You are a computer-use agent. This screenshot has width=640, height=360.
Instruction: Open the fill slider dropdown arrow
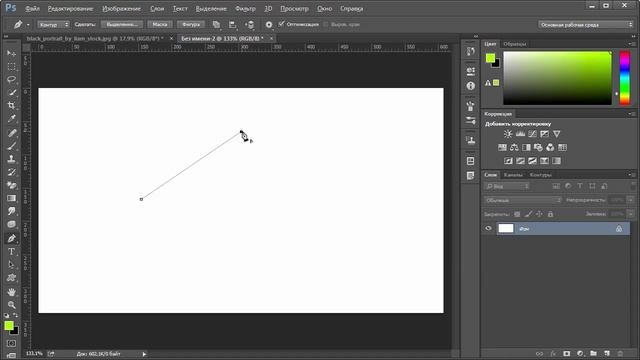(x=631, y=214)
